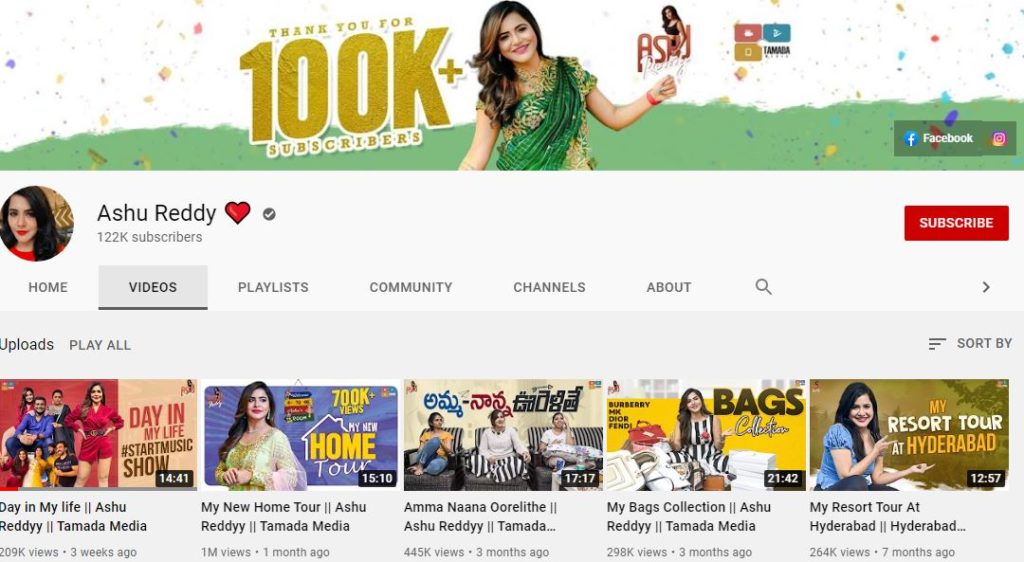Click the '264K views · 7 months ago' text
The width and height of the screenshot is (1024, 562).
point(882,552)
